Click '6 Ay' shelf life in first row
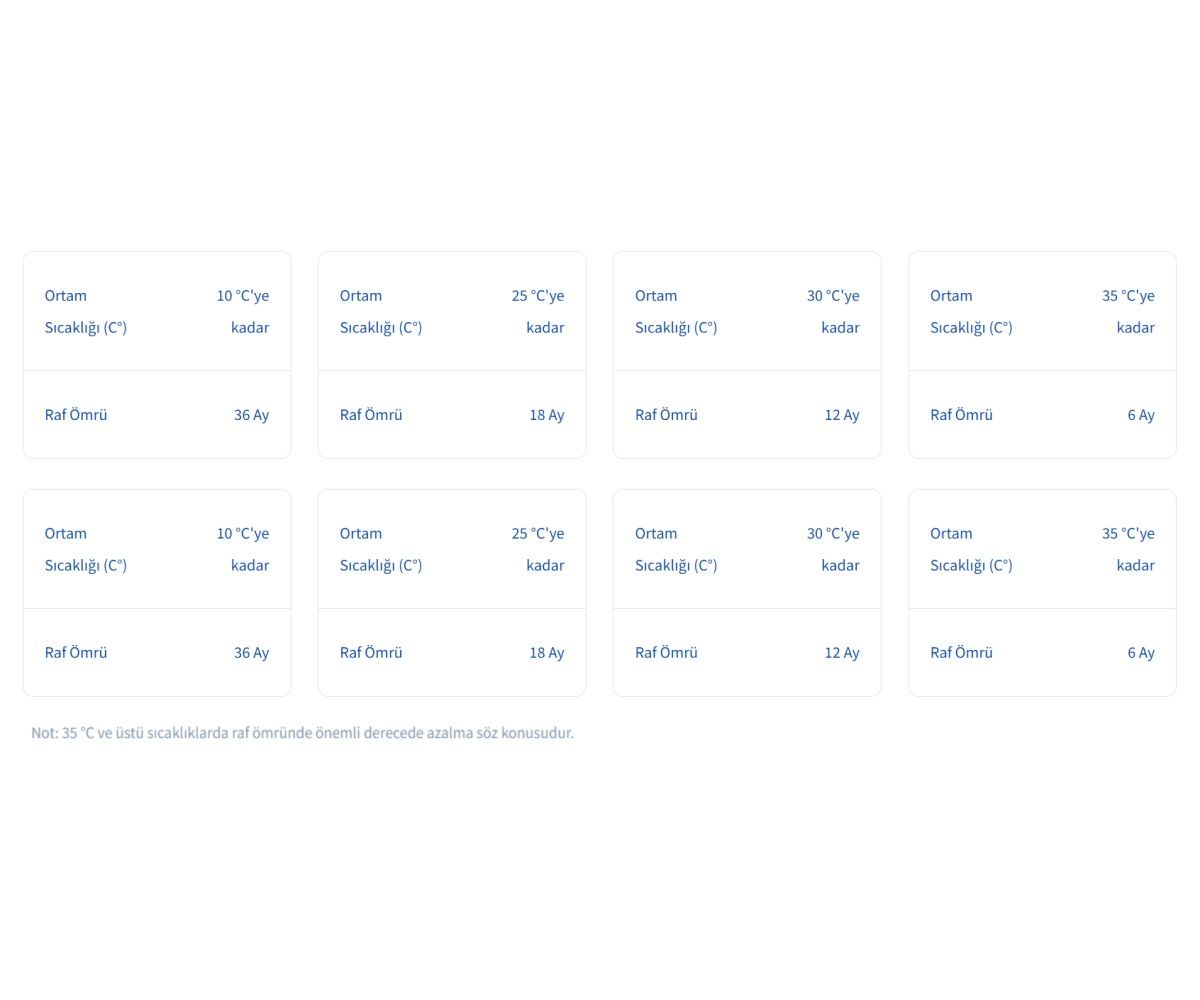1200x1000 pixels. [1140, 415]
